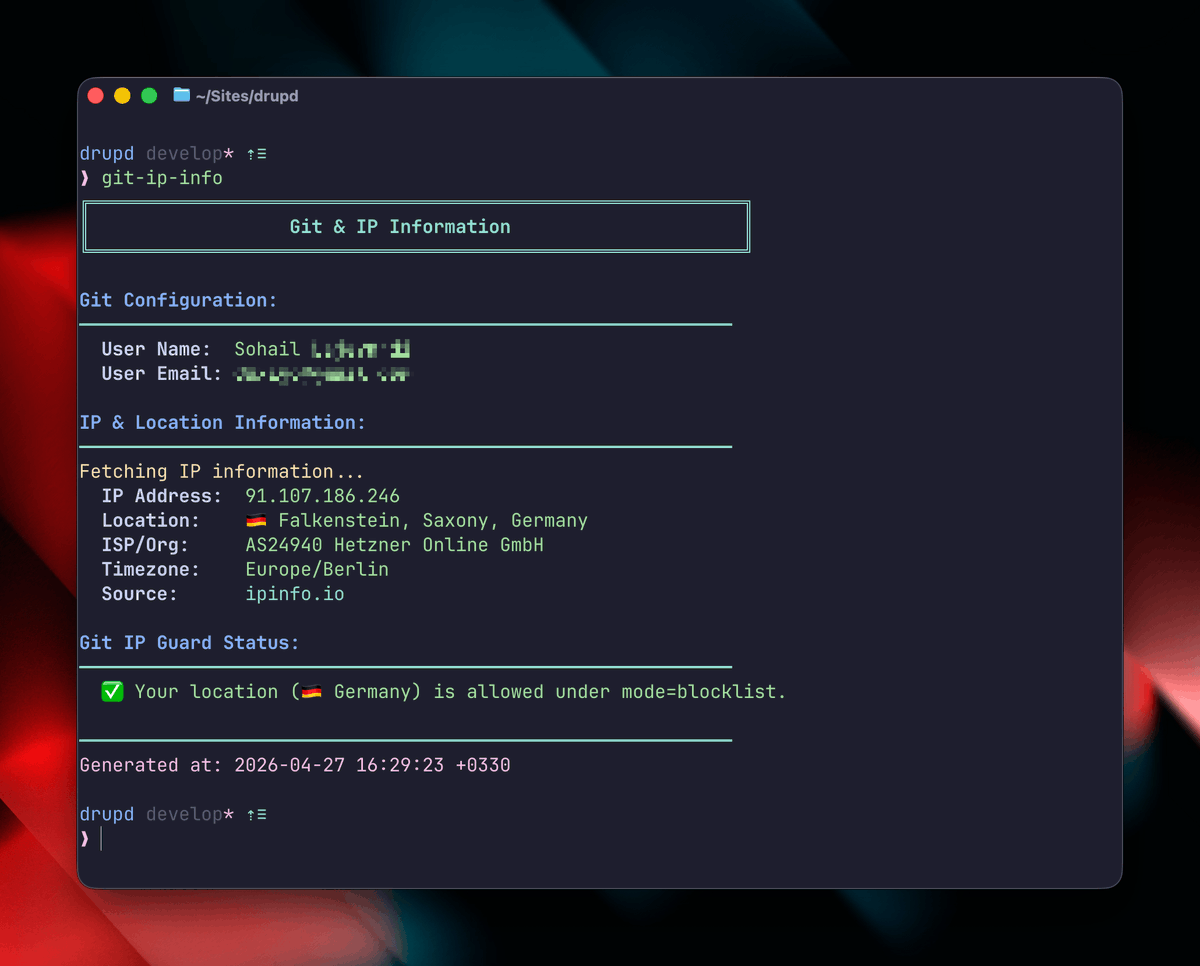Click the git status arrow in top prompt
1200x966 pixels.
tap(251, 154)
